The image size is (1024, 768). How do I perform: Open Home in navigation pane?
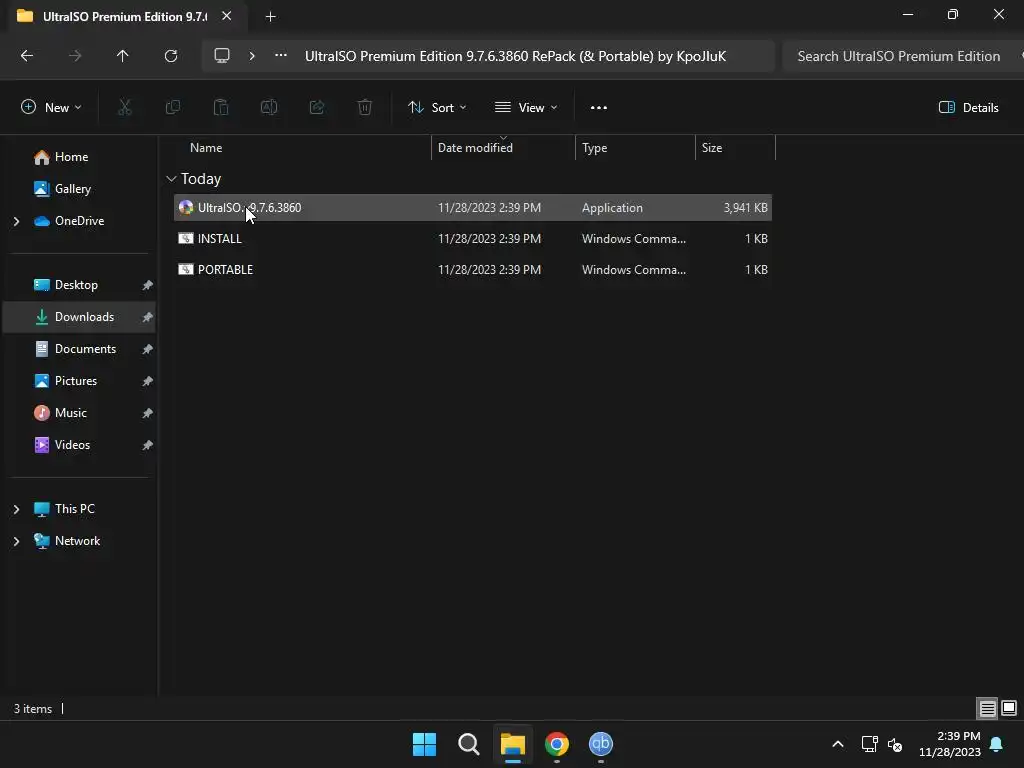click(71, 157)
